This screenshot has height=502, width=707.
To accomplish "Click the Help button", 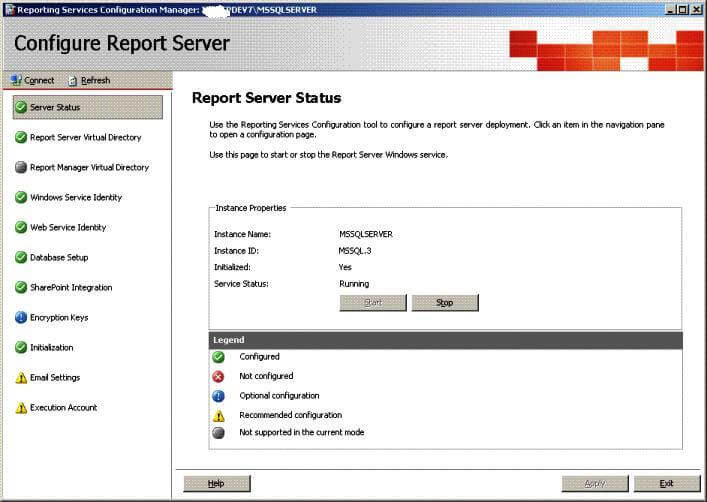I will (217, 484).
